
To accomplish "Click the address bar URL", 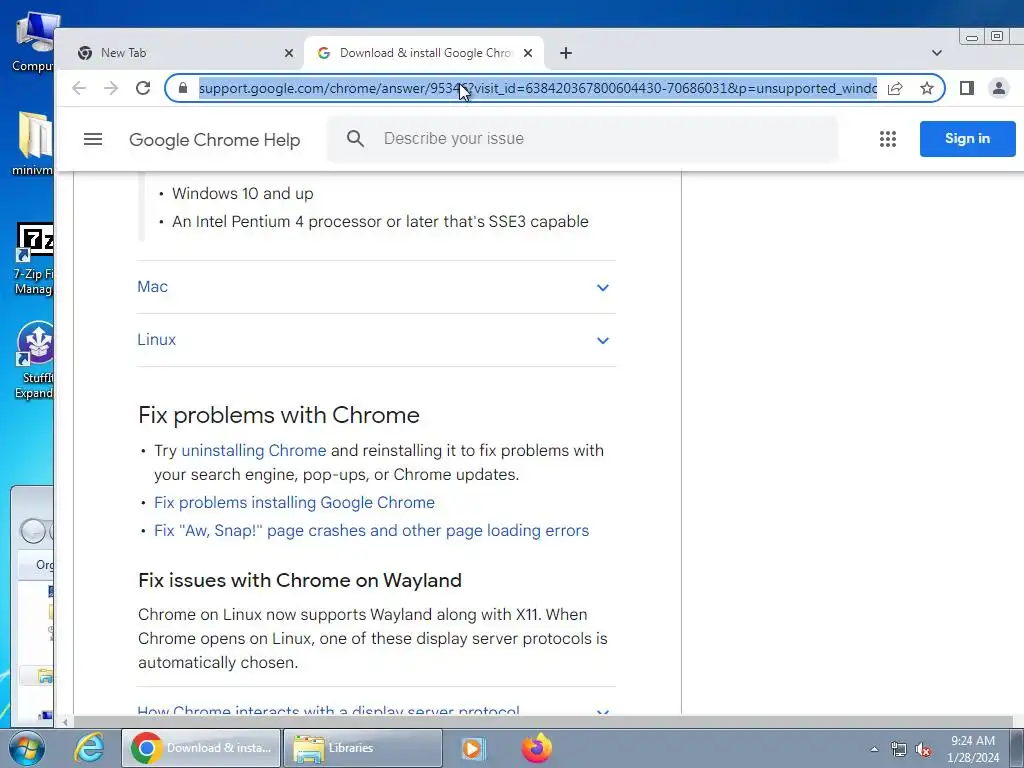I will coord(537,88).
